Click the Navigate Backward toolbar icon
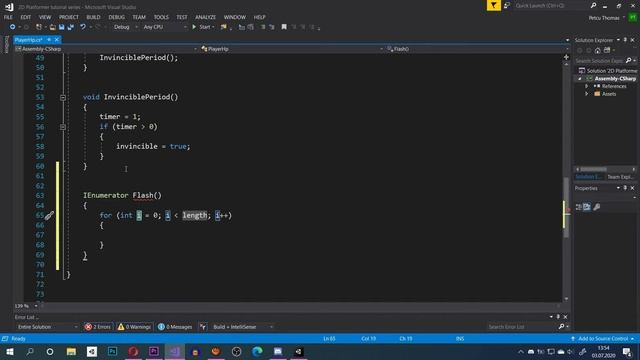The image size is (640, 360). click(x=12, y=27)
